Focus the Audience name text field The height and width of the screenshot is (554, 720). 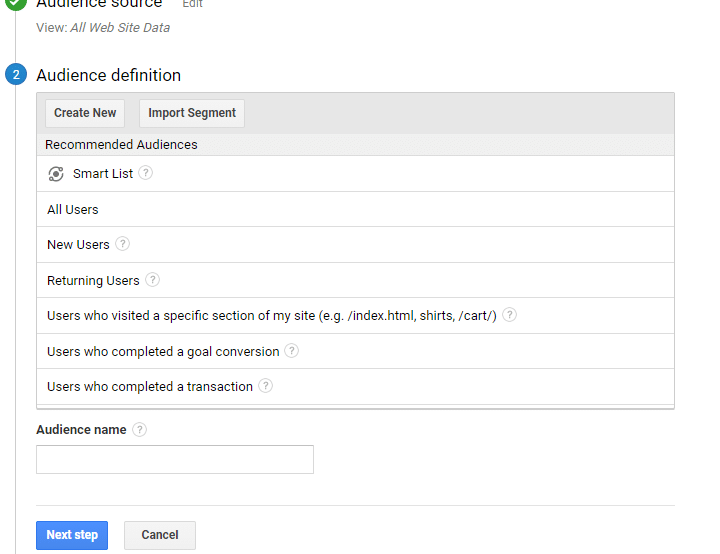coord(175,460)
